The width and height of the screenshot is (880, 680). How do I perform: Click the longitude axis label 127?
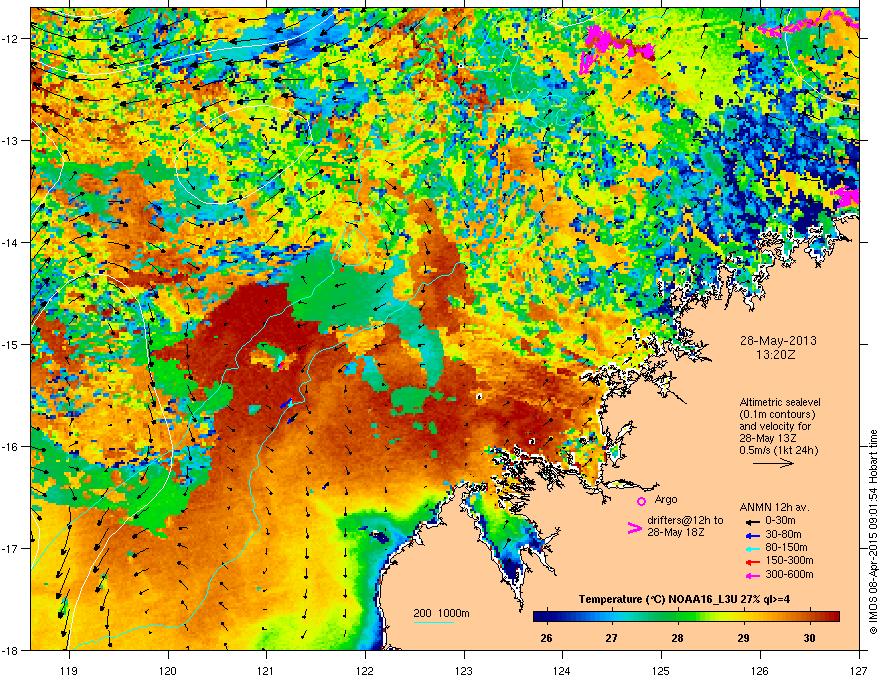(859, 670)
